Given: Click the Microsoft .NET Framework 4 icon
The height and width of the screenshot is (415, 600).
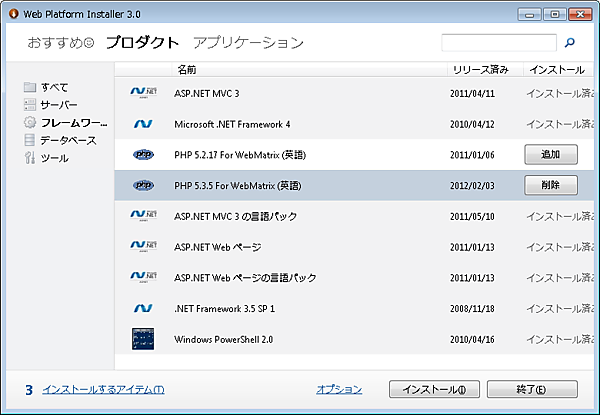Looking at the screenshot, I should tap(143, 124).
